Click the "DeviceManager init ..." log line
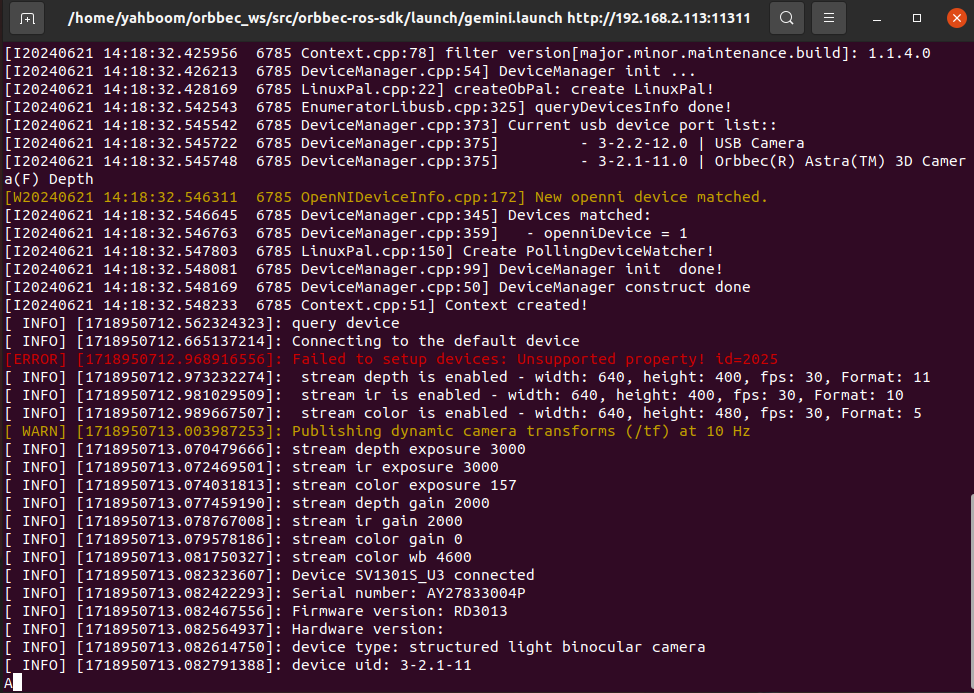Screen dimensions: 974x693 click(350, 71)
